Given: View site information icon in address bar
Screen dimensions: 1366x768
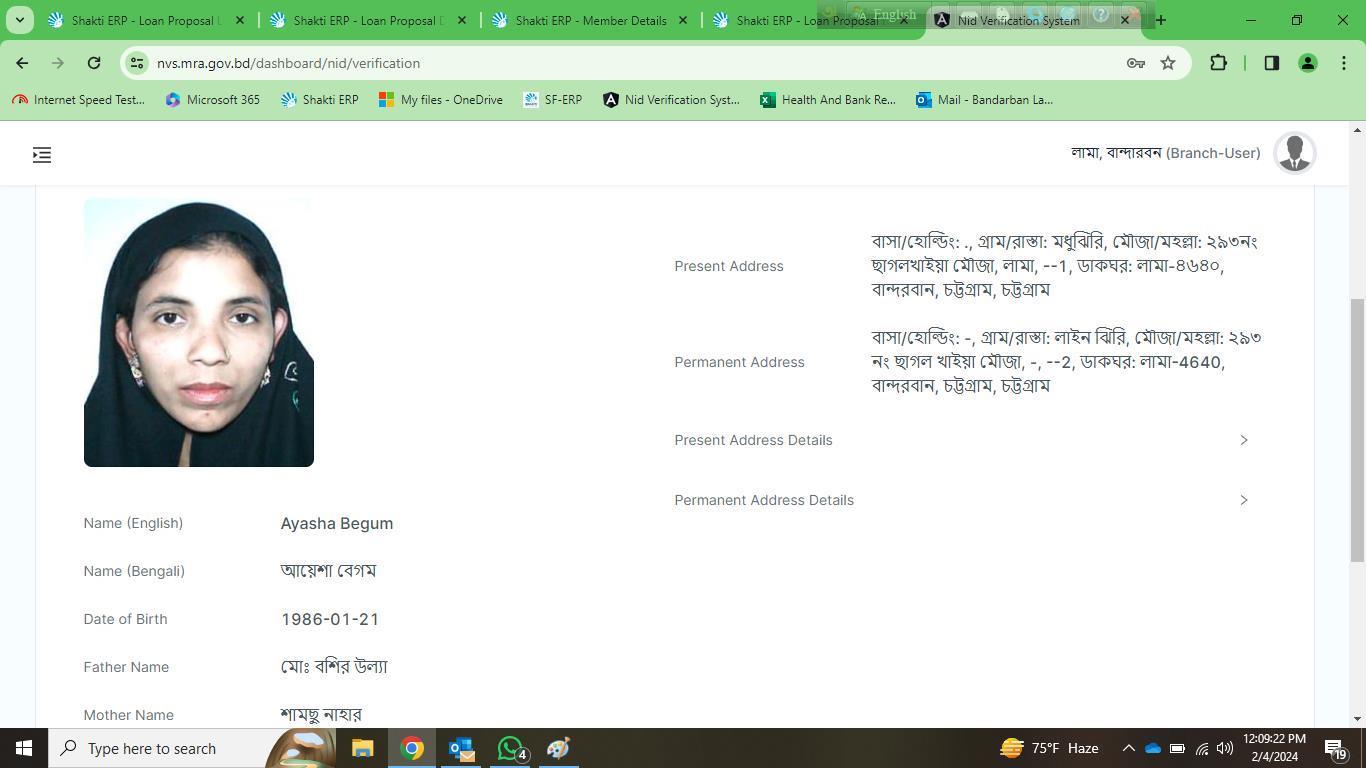Looking at the screenshot, I should click(138, 63).
